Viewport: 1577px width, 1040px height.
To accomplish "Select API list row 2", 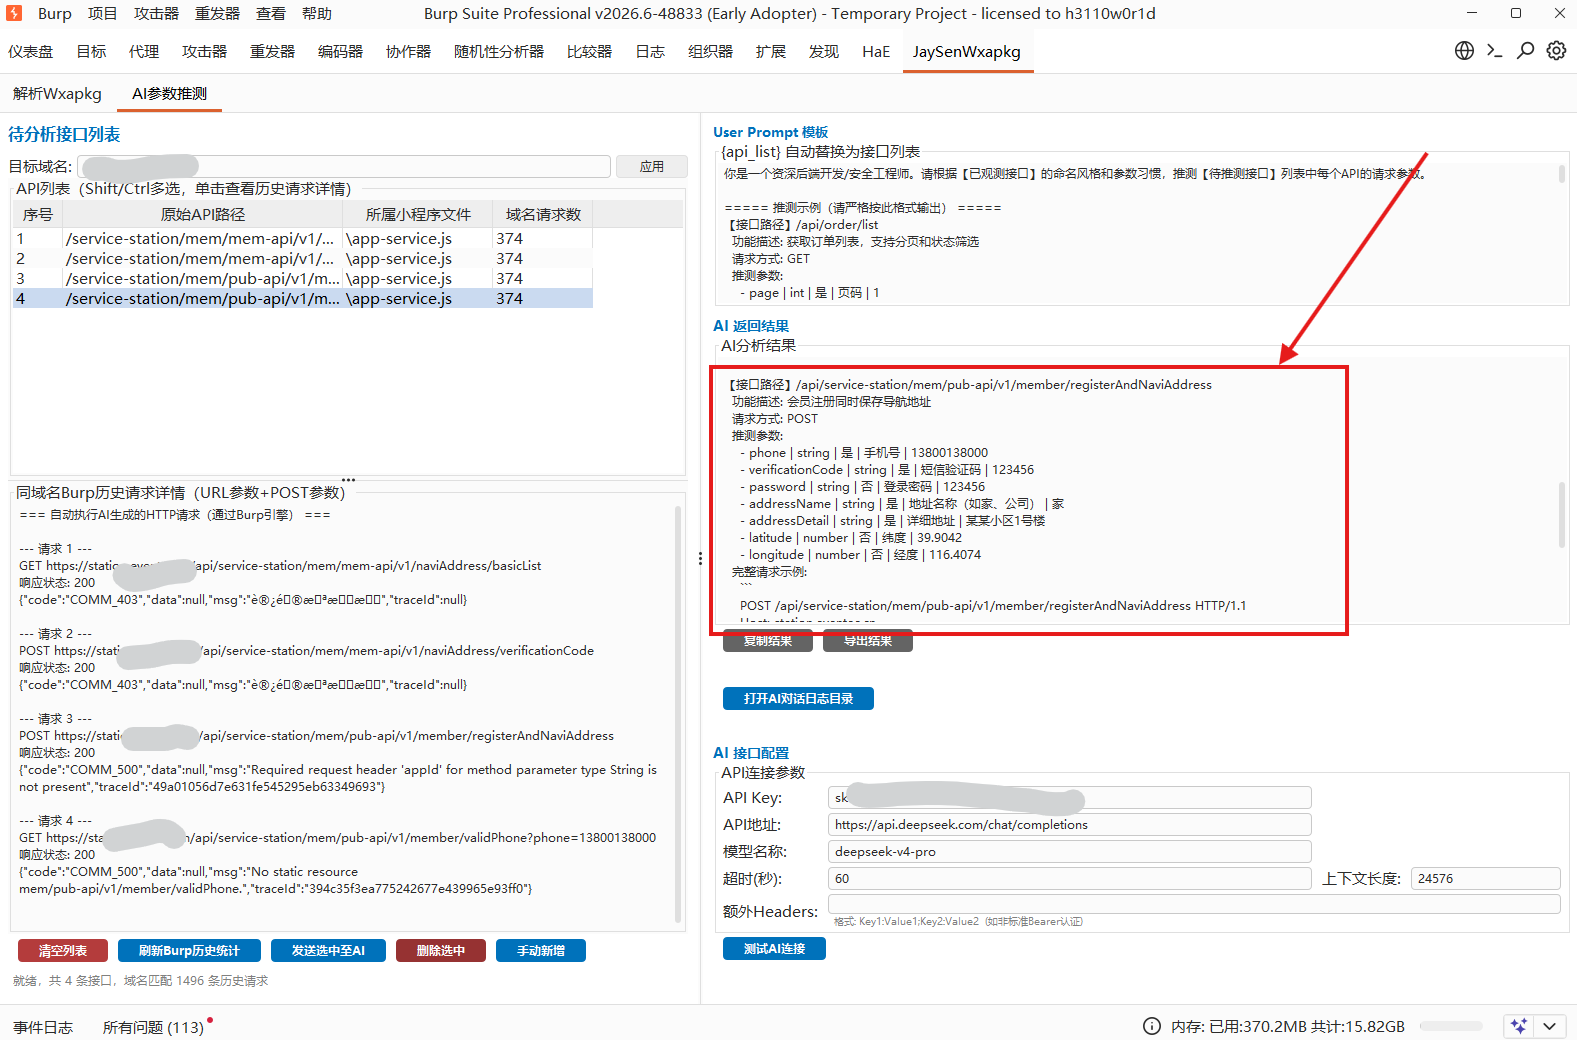I will (x=303, y=259).
